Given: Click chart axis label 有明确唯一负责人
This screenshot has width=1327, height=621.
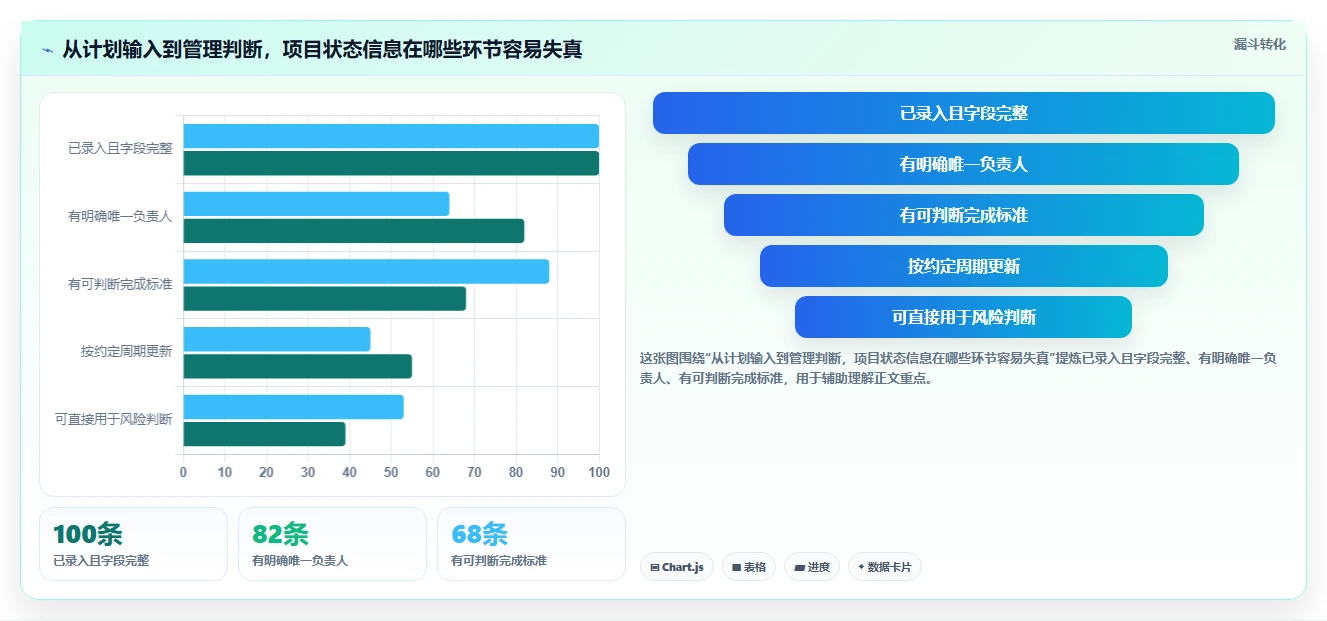Looking at the screenshot, I should (120, 216).
